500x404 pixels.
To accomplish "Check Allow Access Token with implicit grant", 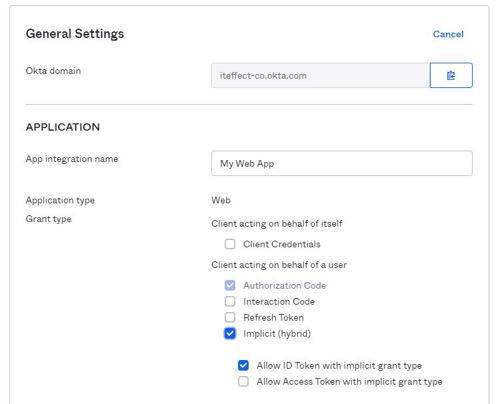I will [x=243, y=381].
